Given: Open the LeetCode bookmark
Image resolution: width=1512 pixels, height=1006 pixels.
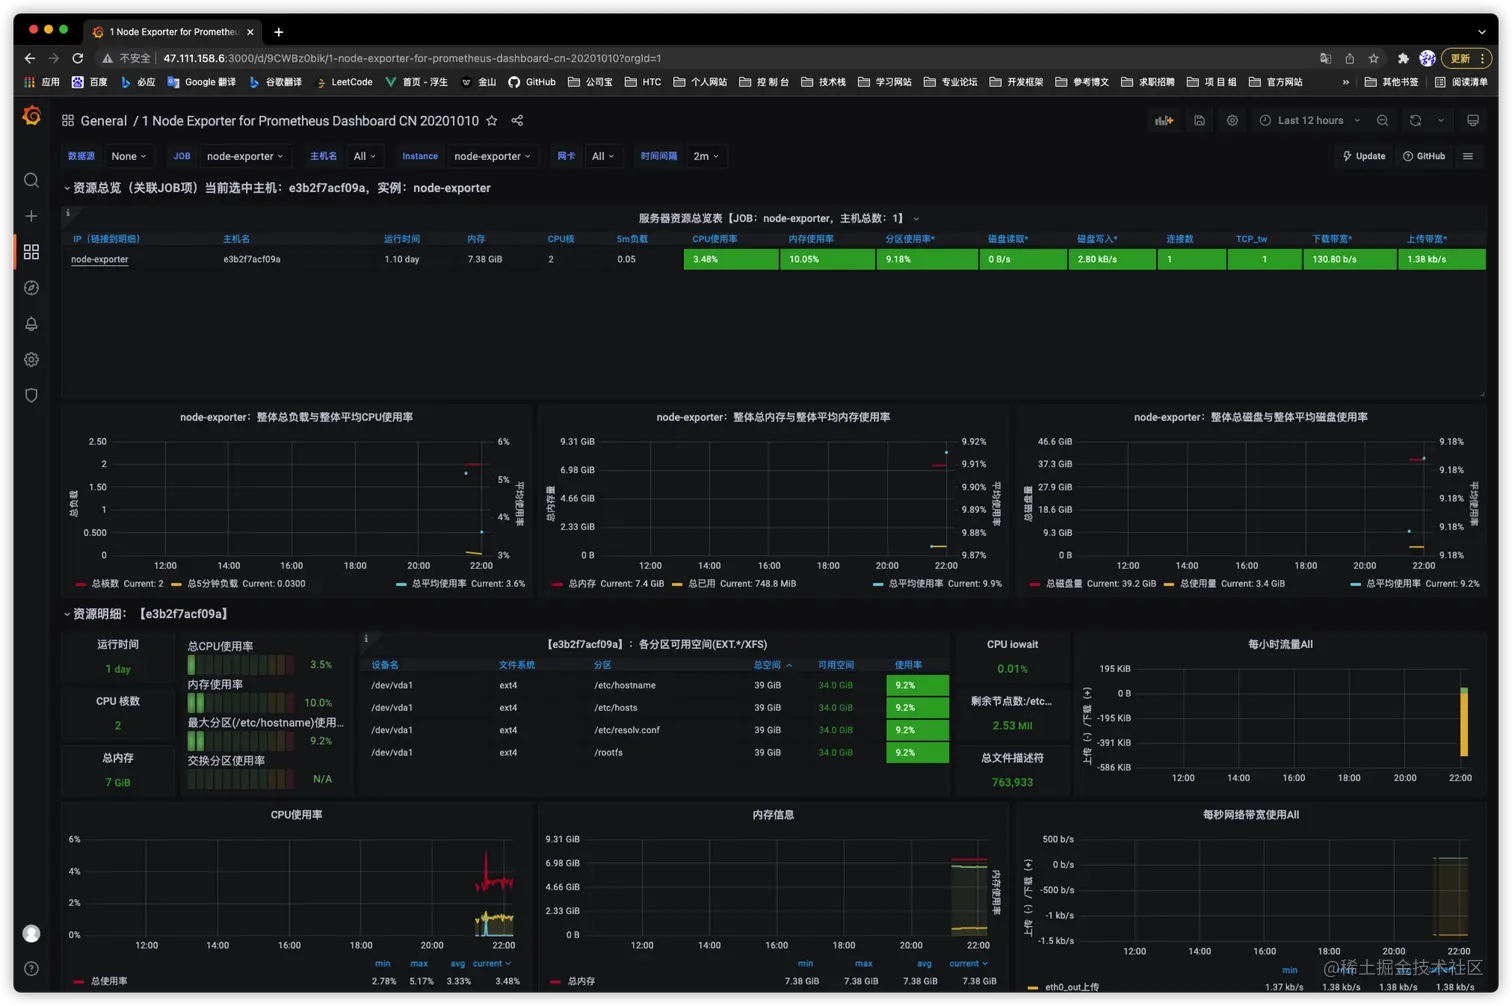Looking at the screenshot, I should point(344,82).
